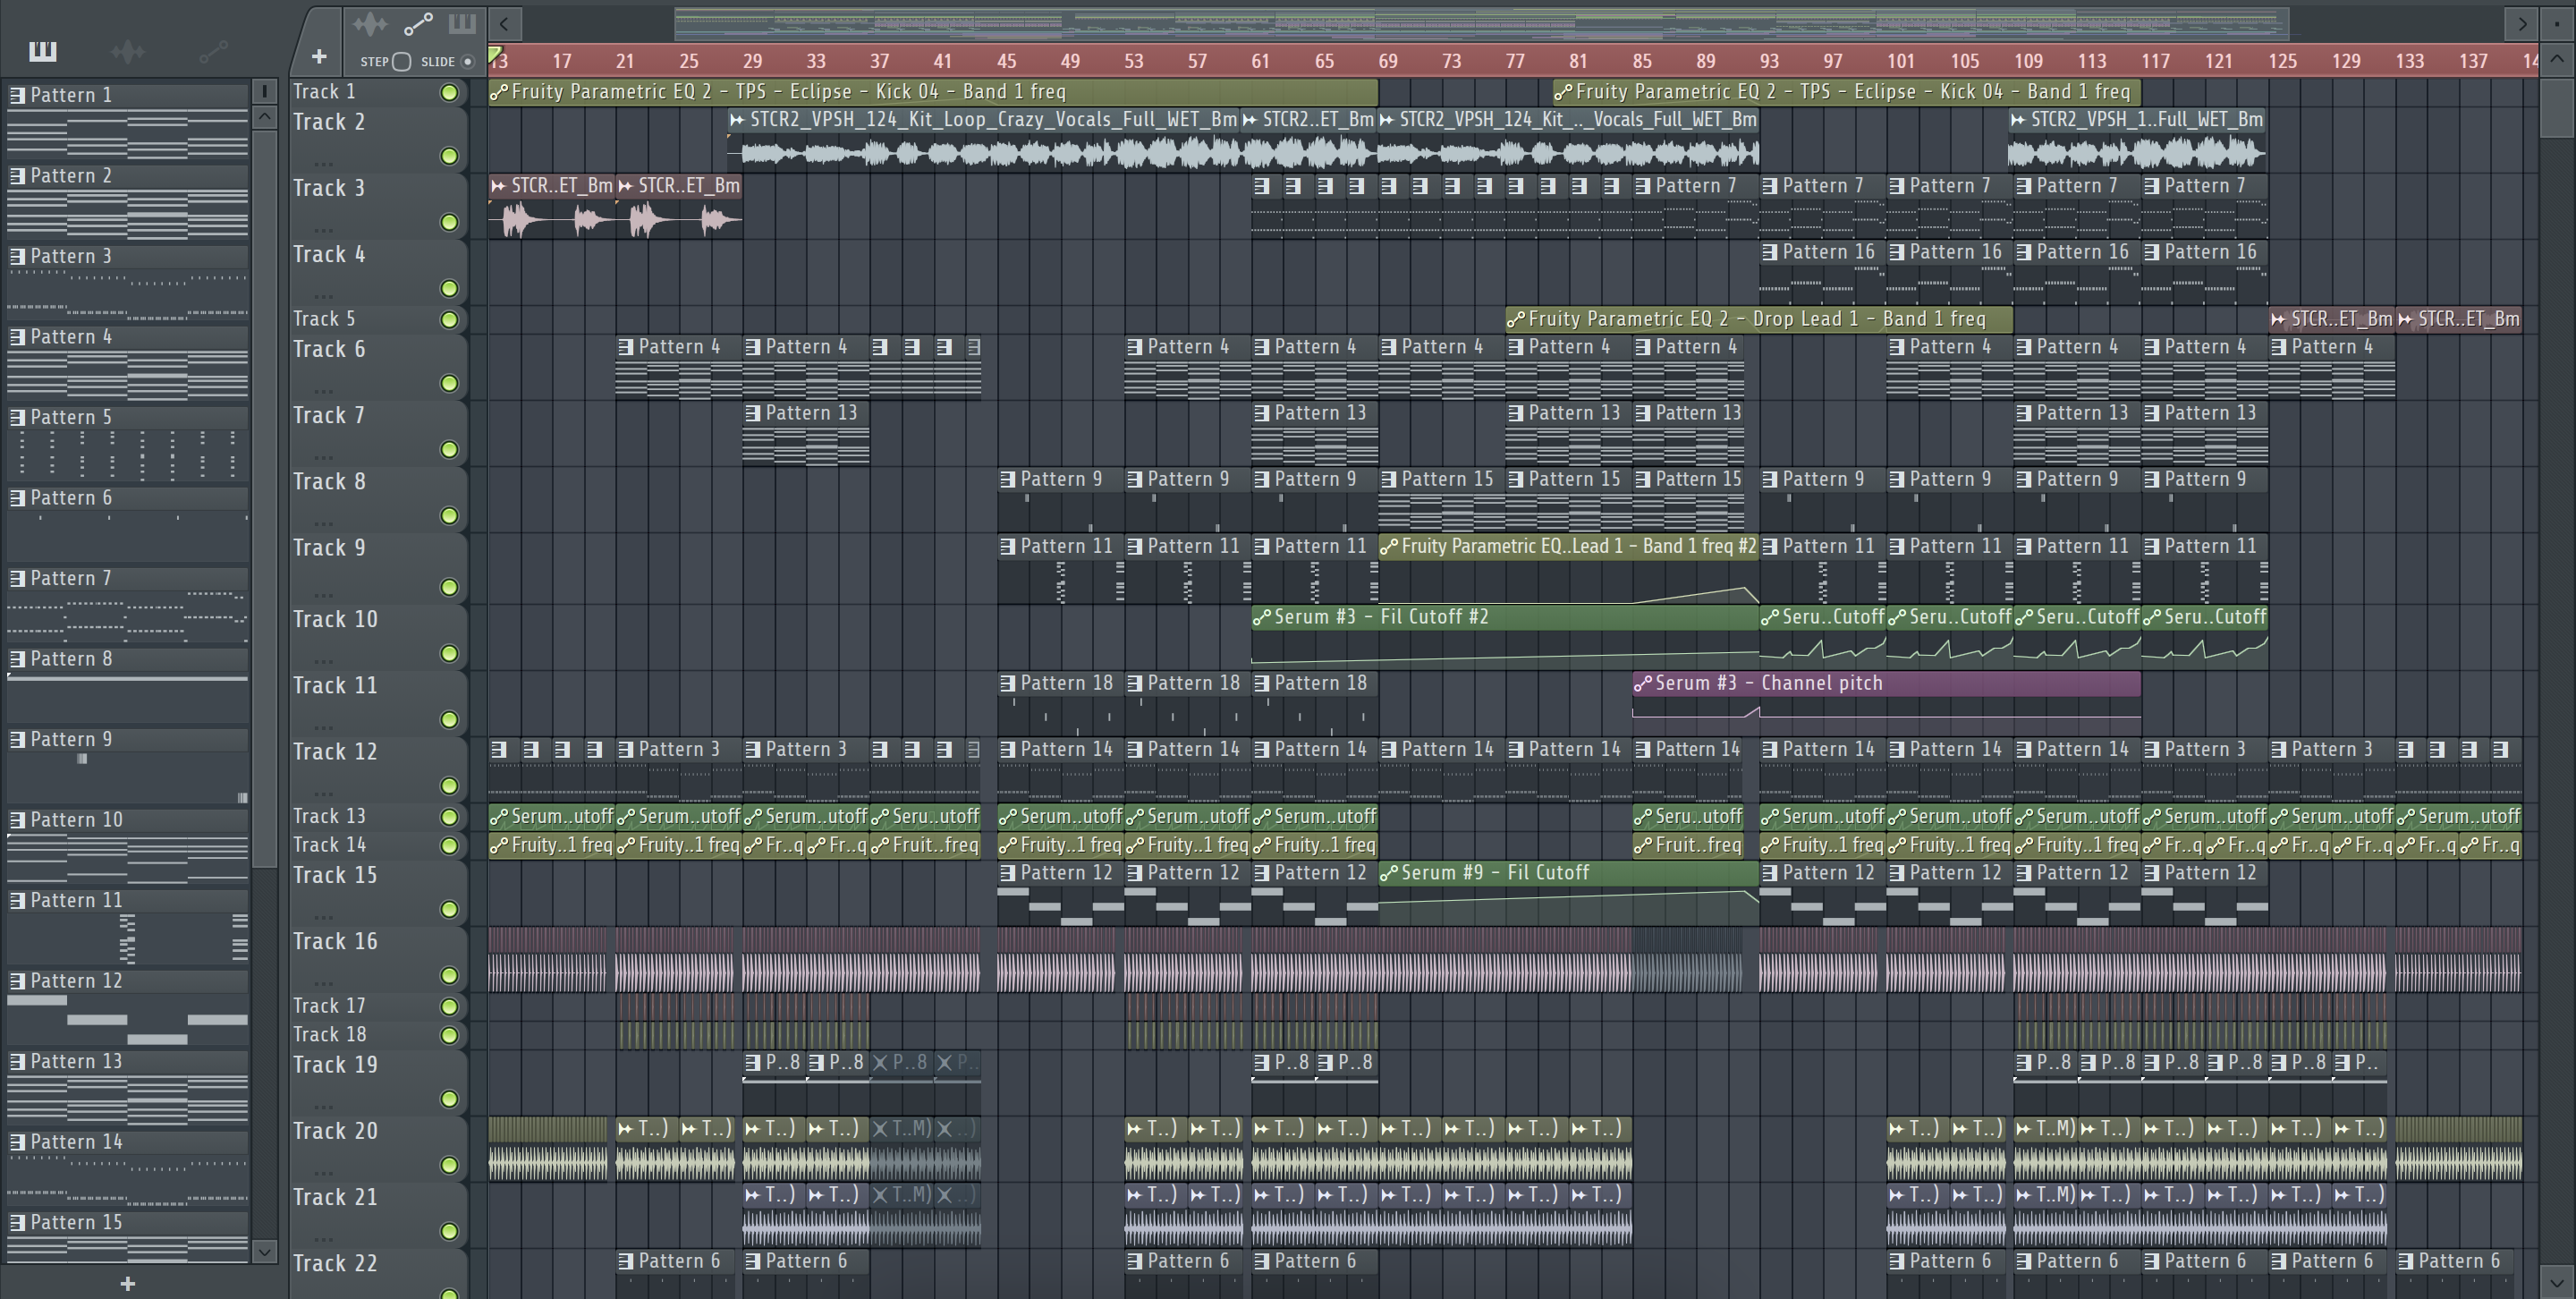
Task: Click the Track 21 header label
Action: coord(335,1197)
